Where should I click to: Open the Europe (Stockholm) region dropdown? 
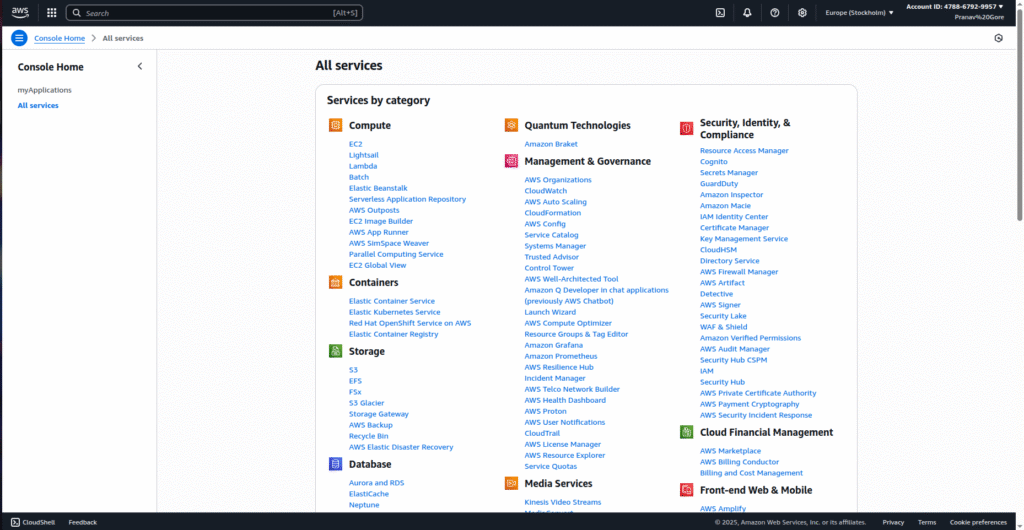[x=859, y=12]
